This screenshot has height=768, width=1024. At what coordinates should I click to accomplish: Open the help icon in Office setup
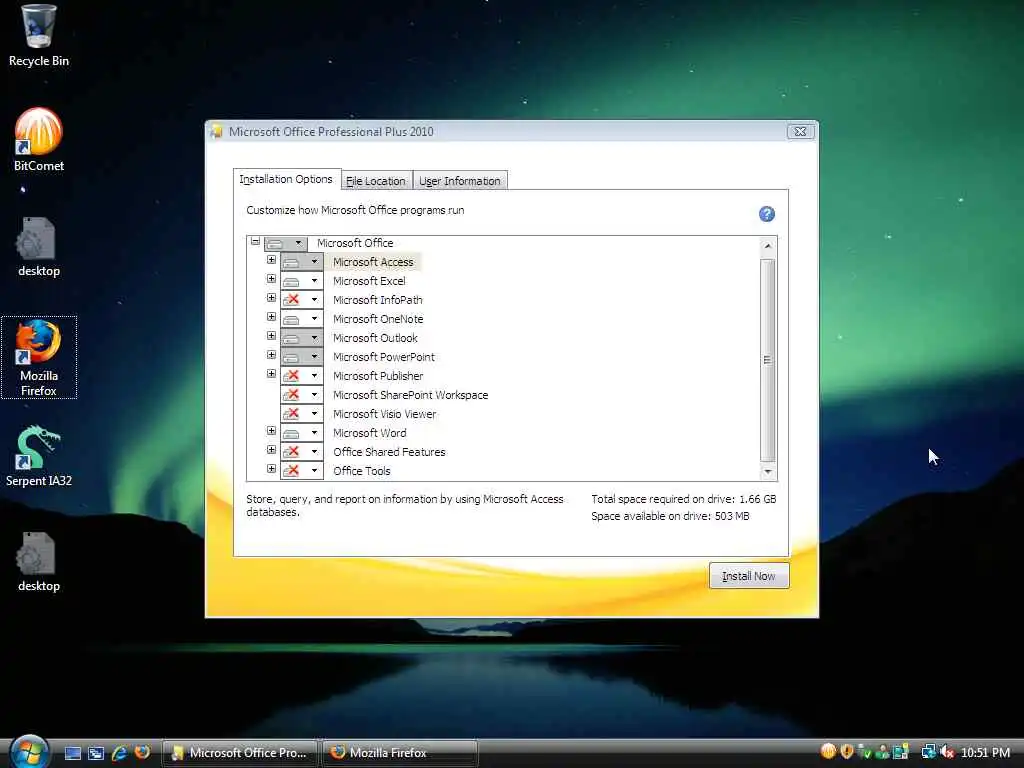click(767, 214)
